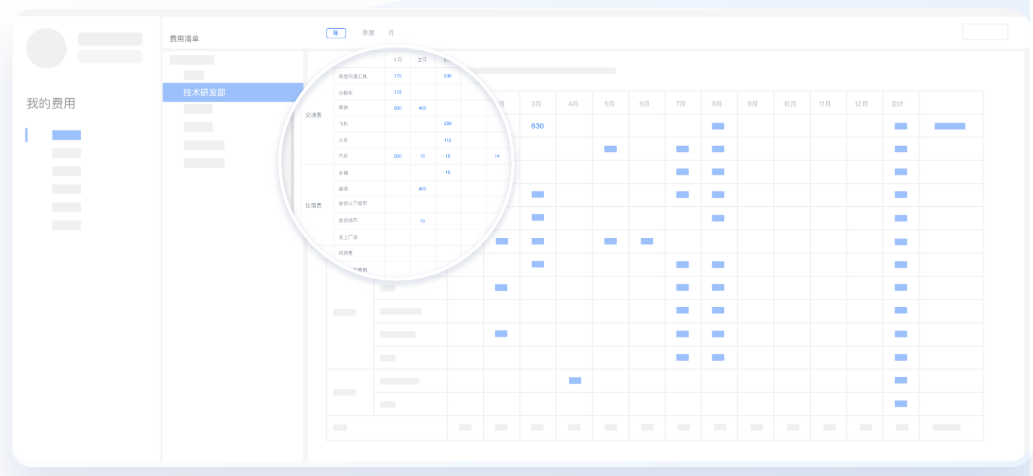Image resolution: width=1033 pixels, height=476 pixels.
Task: Click the top-right empty button box
Action: coord(984,32)
